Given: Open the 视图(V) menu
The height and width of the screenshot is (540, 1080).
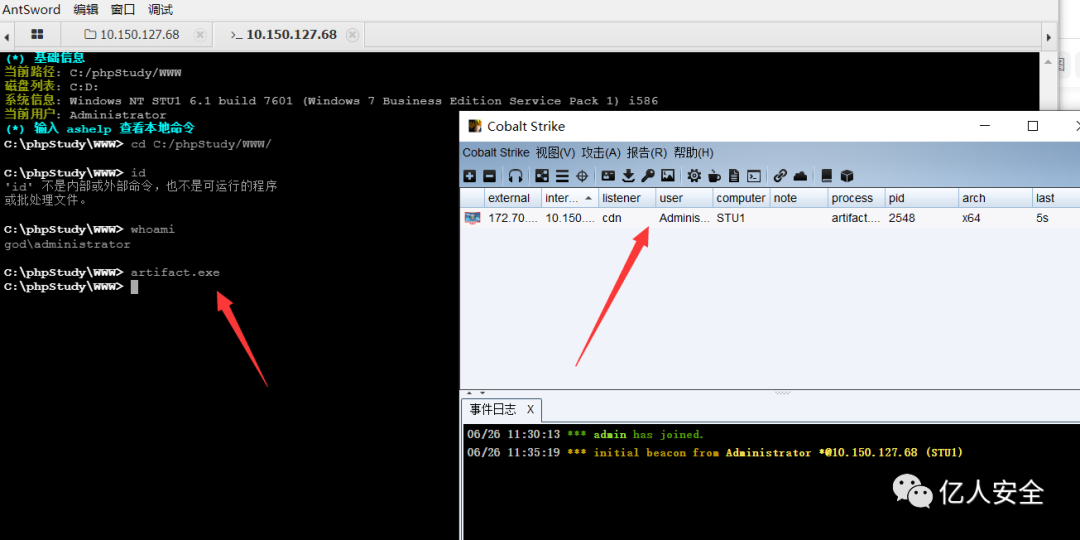Looking at the screenshot, I should pyautogui.click(x=555, y=152).
